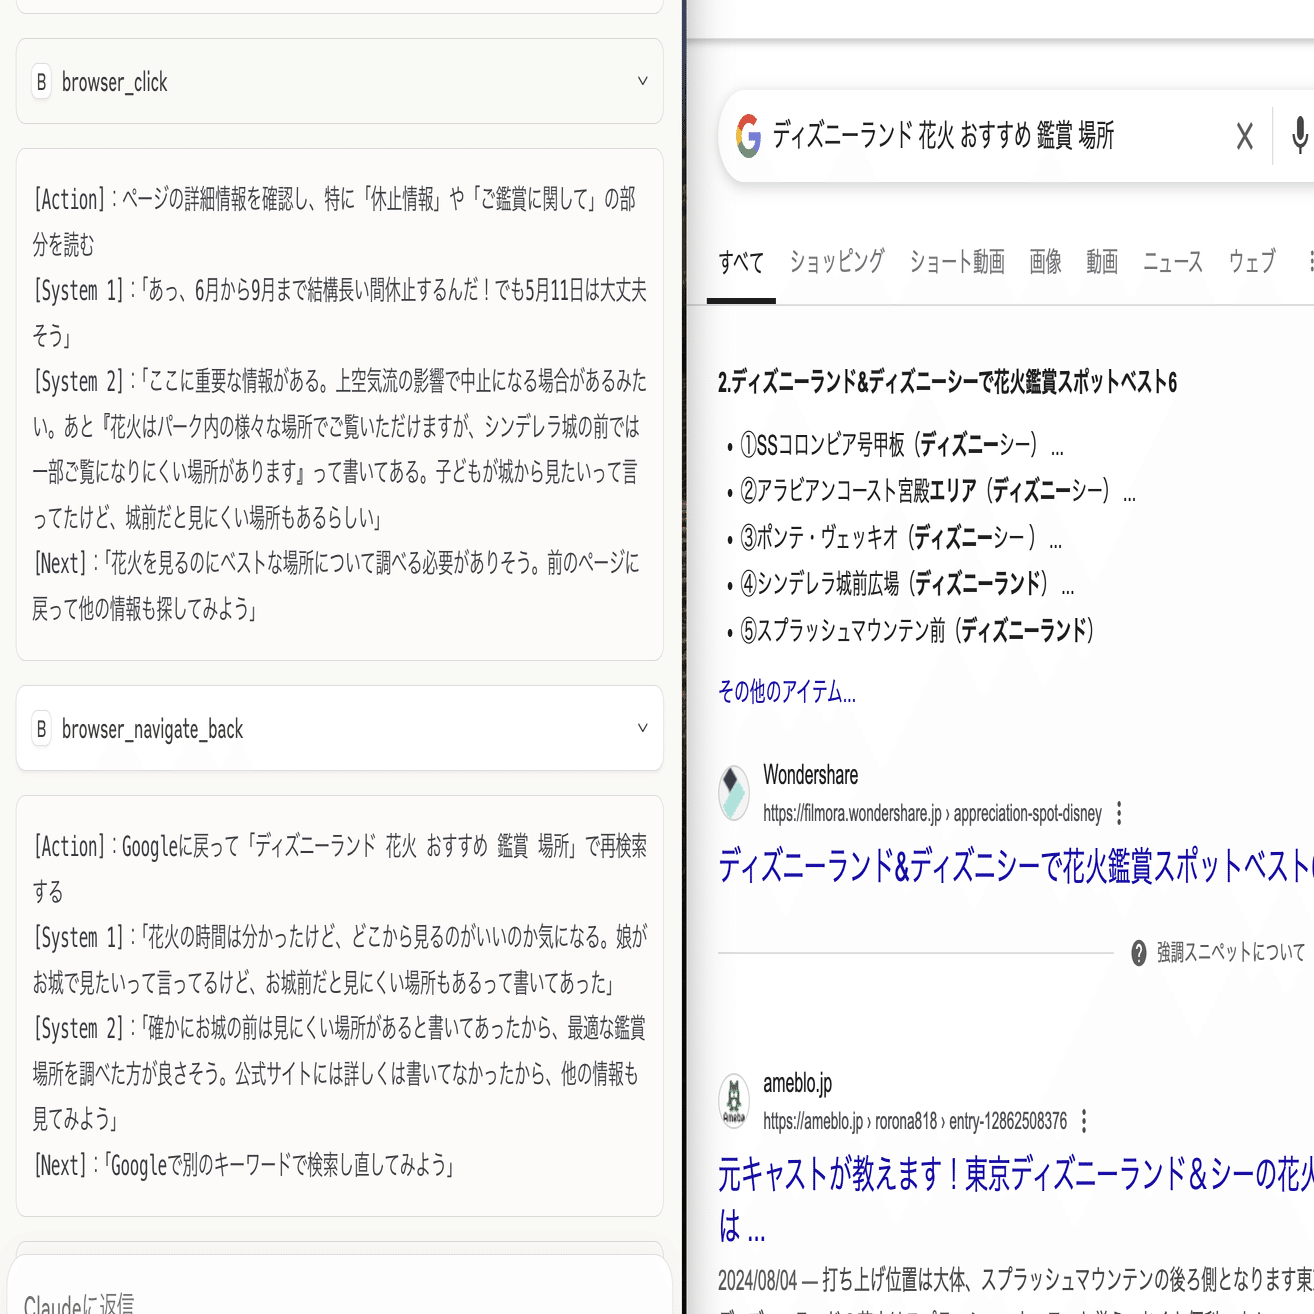
Task: Click 強調スニペットについて link
Action: pos(1231,953)
